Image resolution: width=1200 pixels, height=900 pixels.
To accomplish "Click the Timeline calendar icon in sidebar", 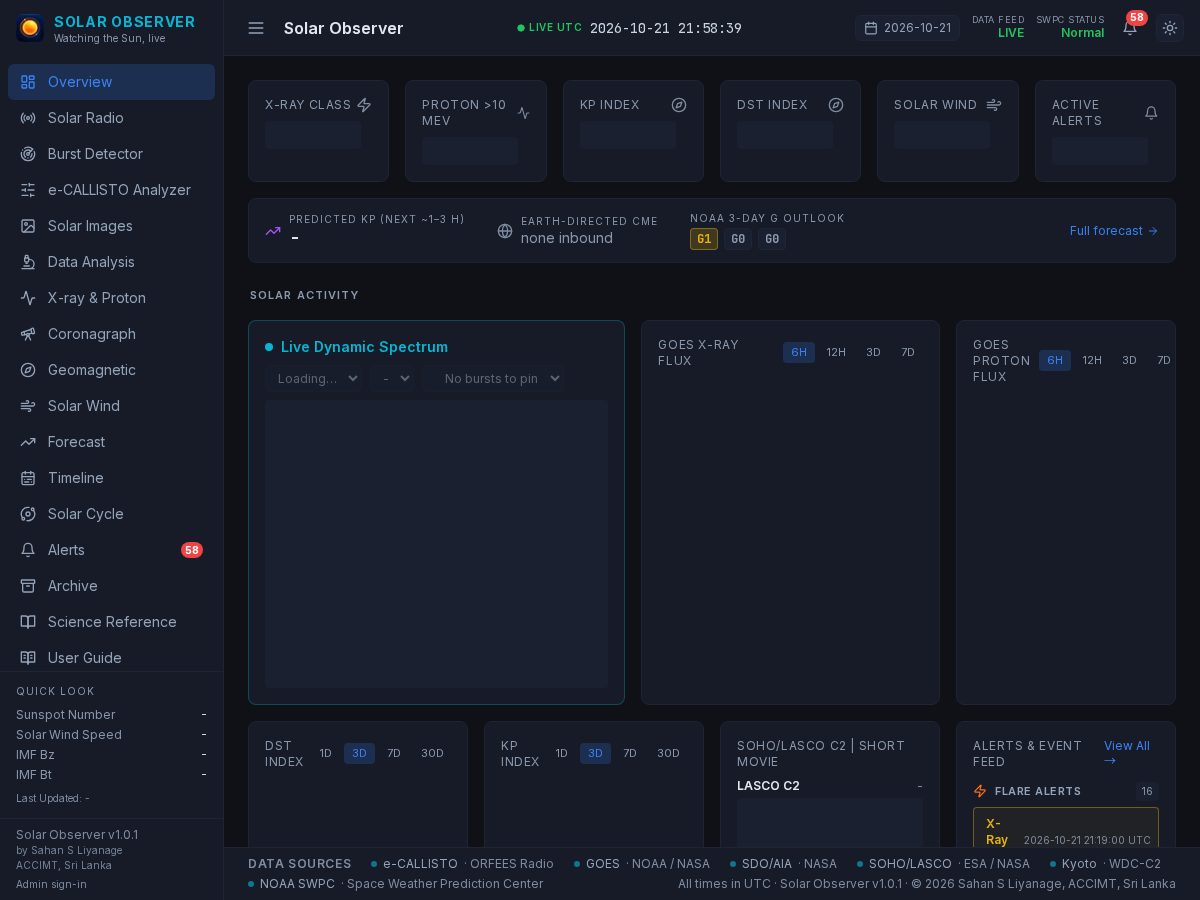I will 28,478.
